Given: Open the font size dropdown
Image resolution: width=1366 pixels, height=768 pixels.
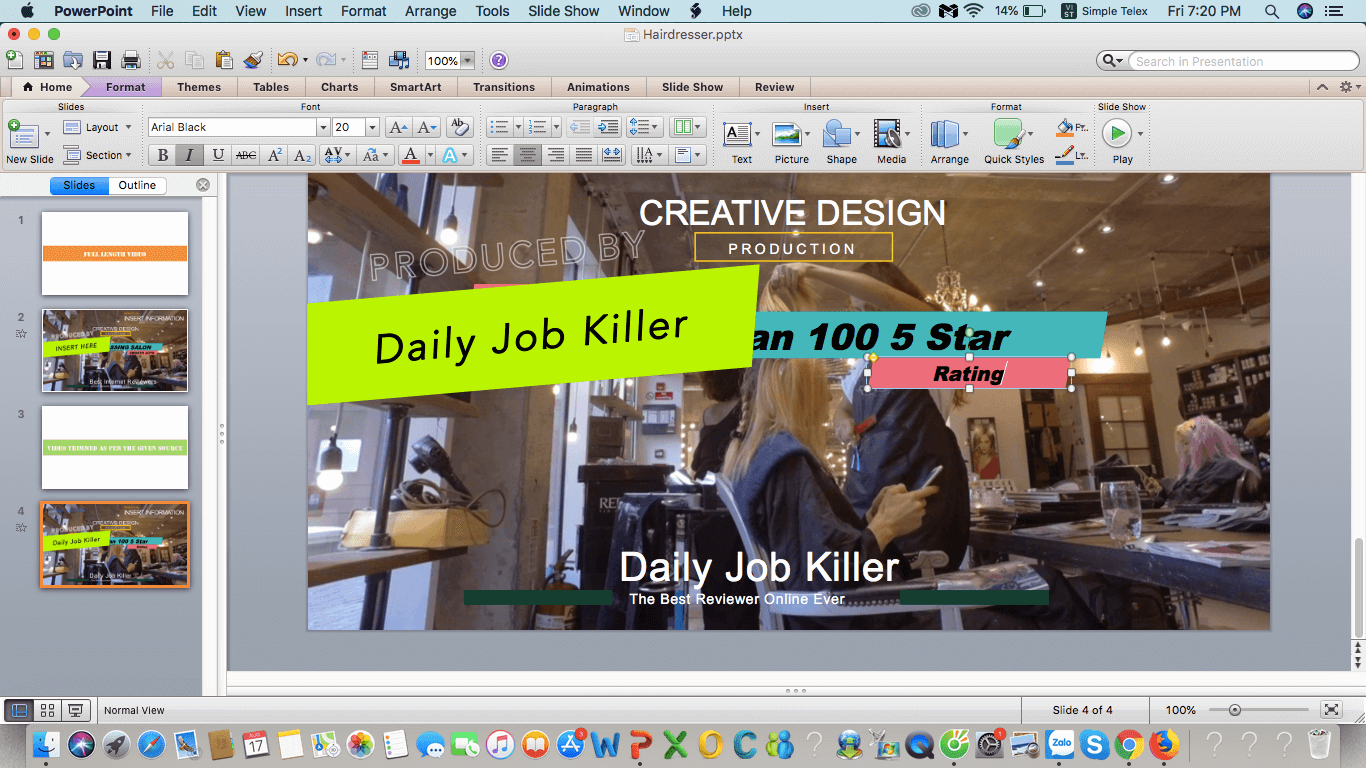Looking at the screenshot, I should pos(372,127).
